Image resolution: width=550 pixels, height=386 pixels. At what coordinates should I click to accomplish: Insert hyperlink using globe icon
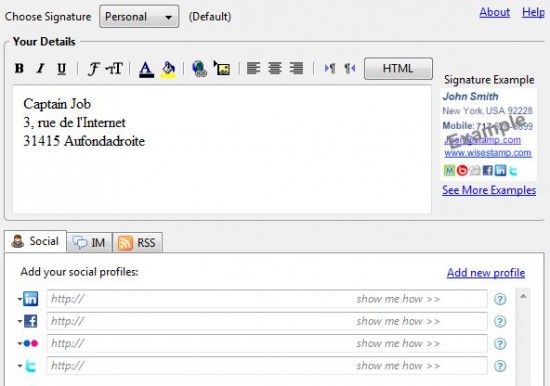click(200, 68)
